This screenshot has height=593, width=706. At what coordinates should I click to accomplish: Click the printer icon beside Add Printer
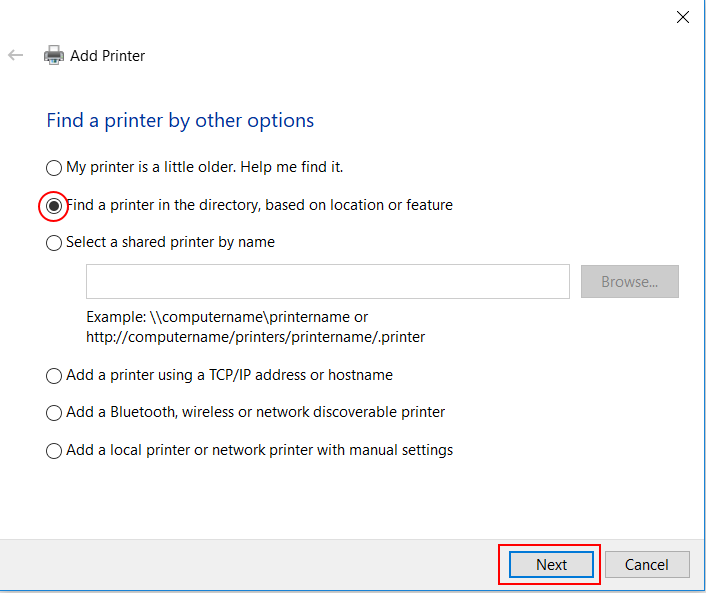click(54, 56)
